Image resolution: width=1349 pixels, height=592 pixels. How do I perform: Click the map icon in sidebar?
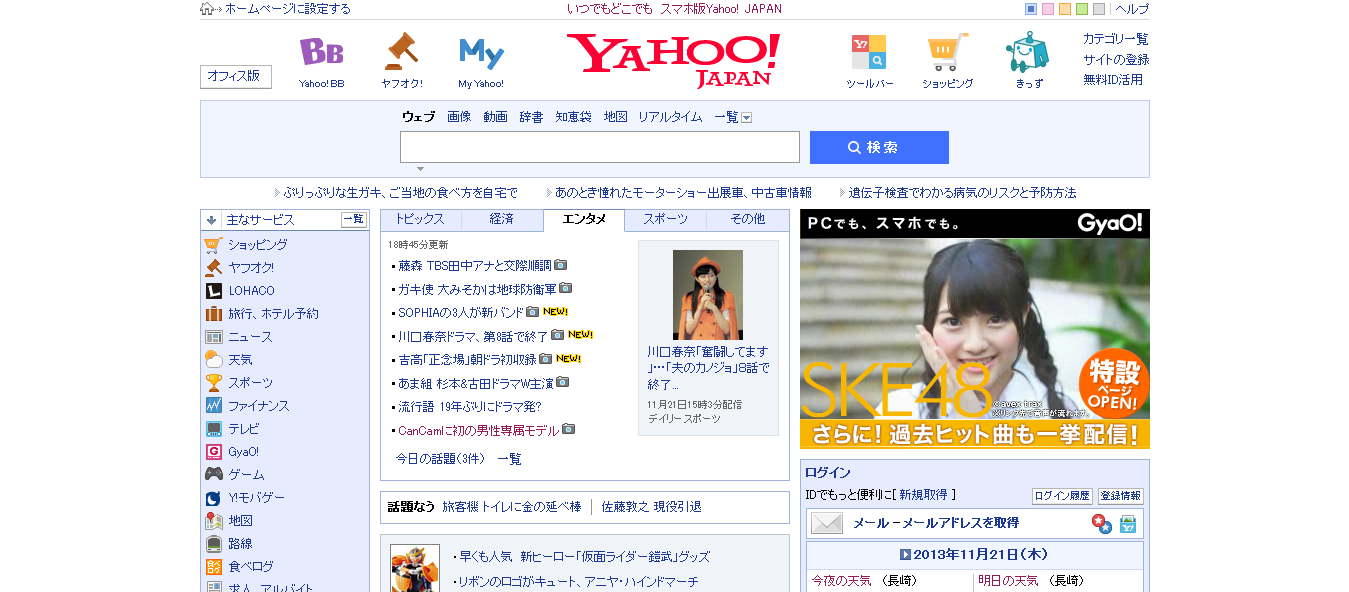pos(213,521)
